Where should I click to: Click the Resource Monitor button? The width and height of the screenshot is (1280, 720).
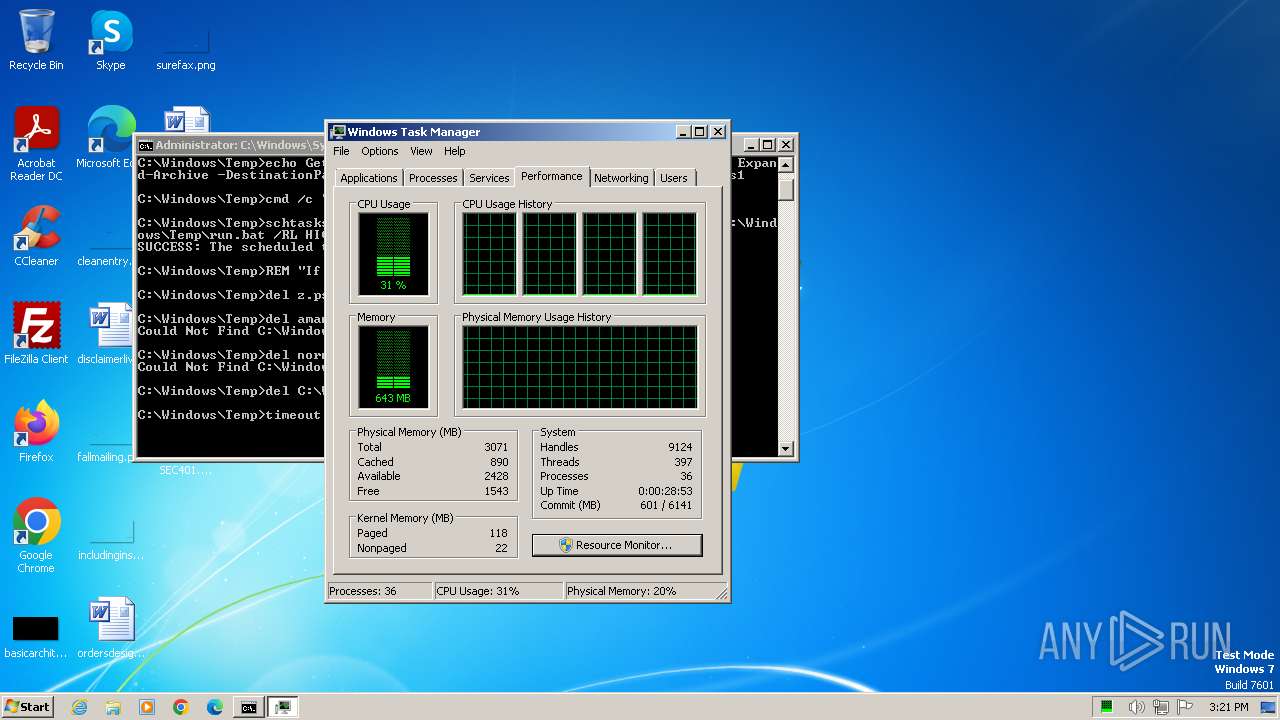(x=617, y=545)
